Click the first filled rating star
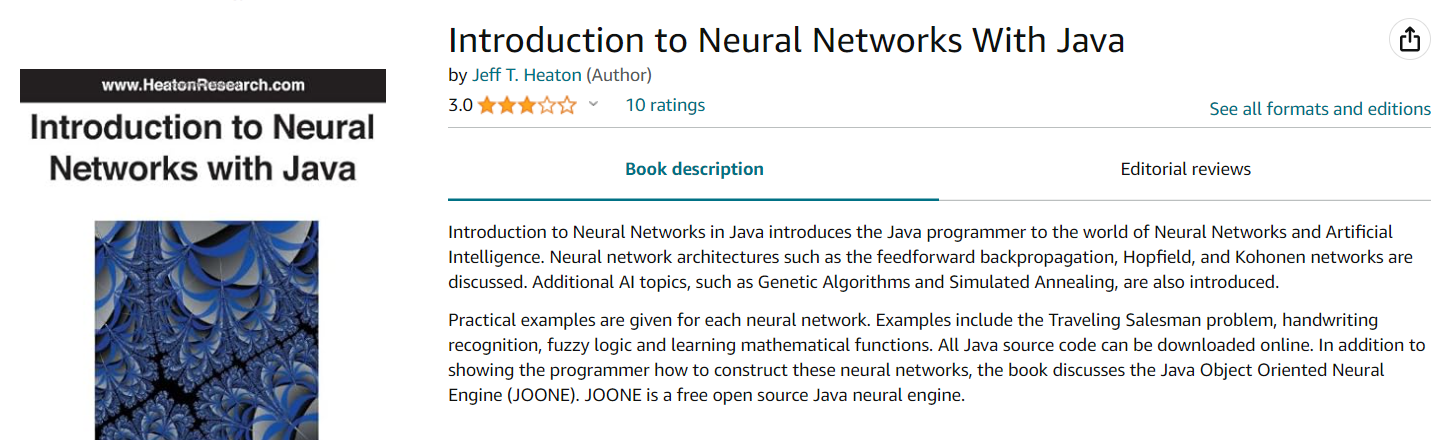 coord(487,105)
